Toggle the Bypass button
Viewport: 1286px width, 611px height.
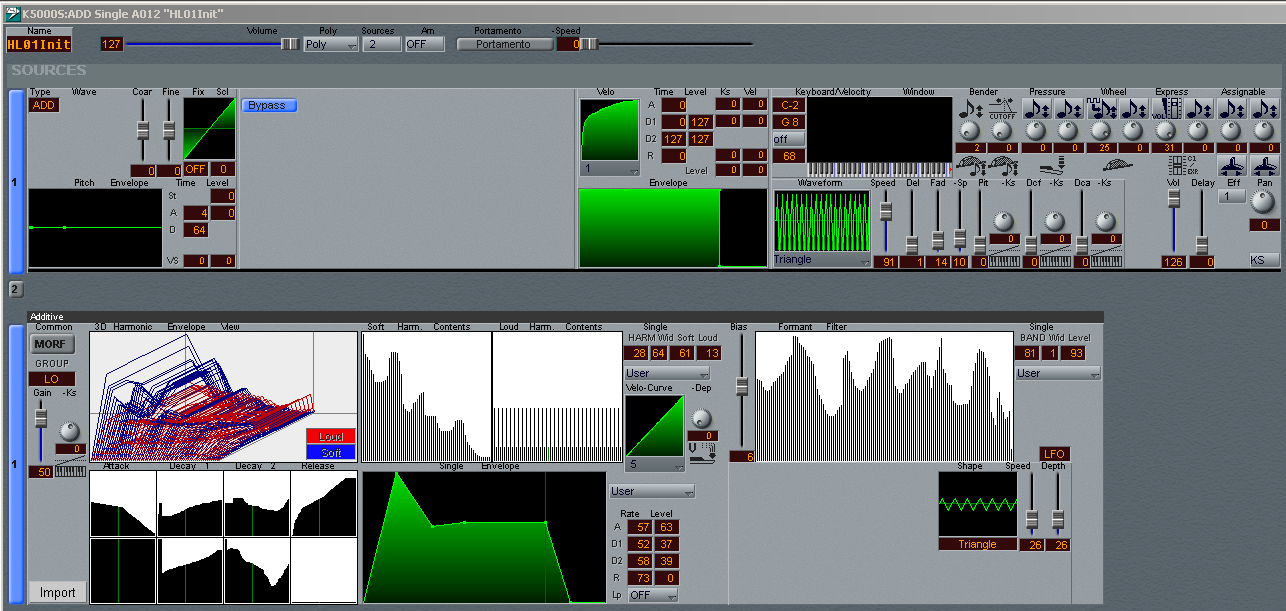tap(269, 105)
